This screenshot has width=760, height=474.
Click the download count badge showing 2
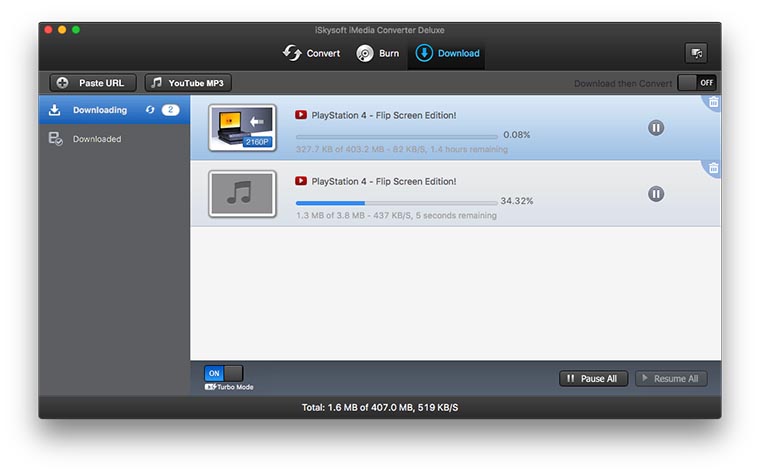coord(171,110)
